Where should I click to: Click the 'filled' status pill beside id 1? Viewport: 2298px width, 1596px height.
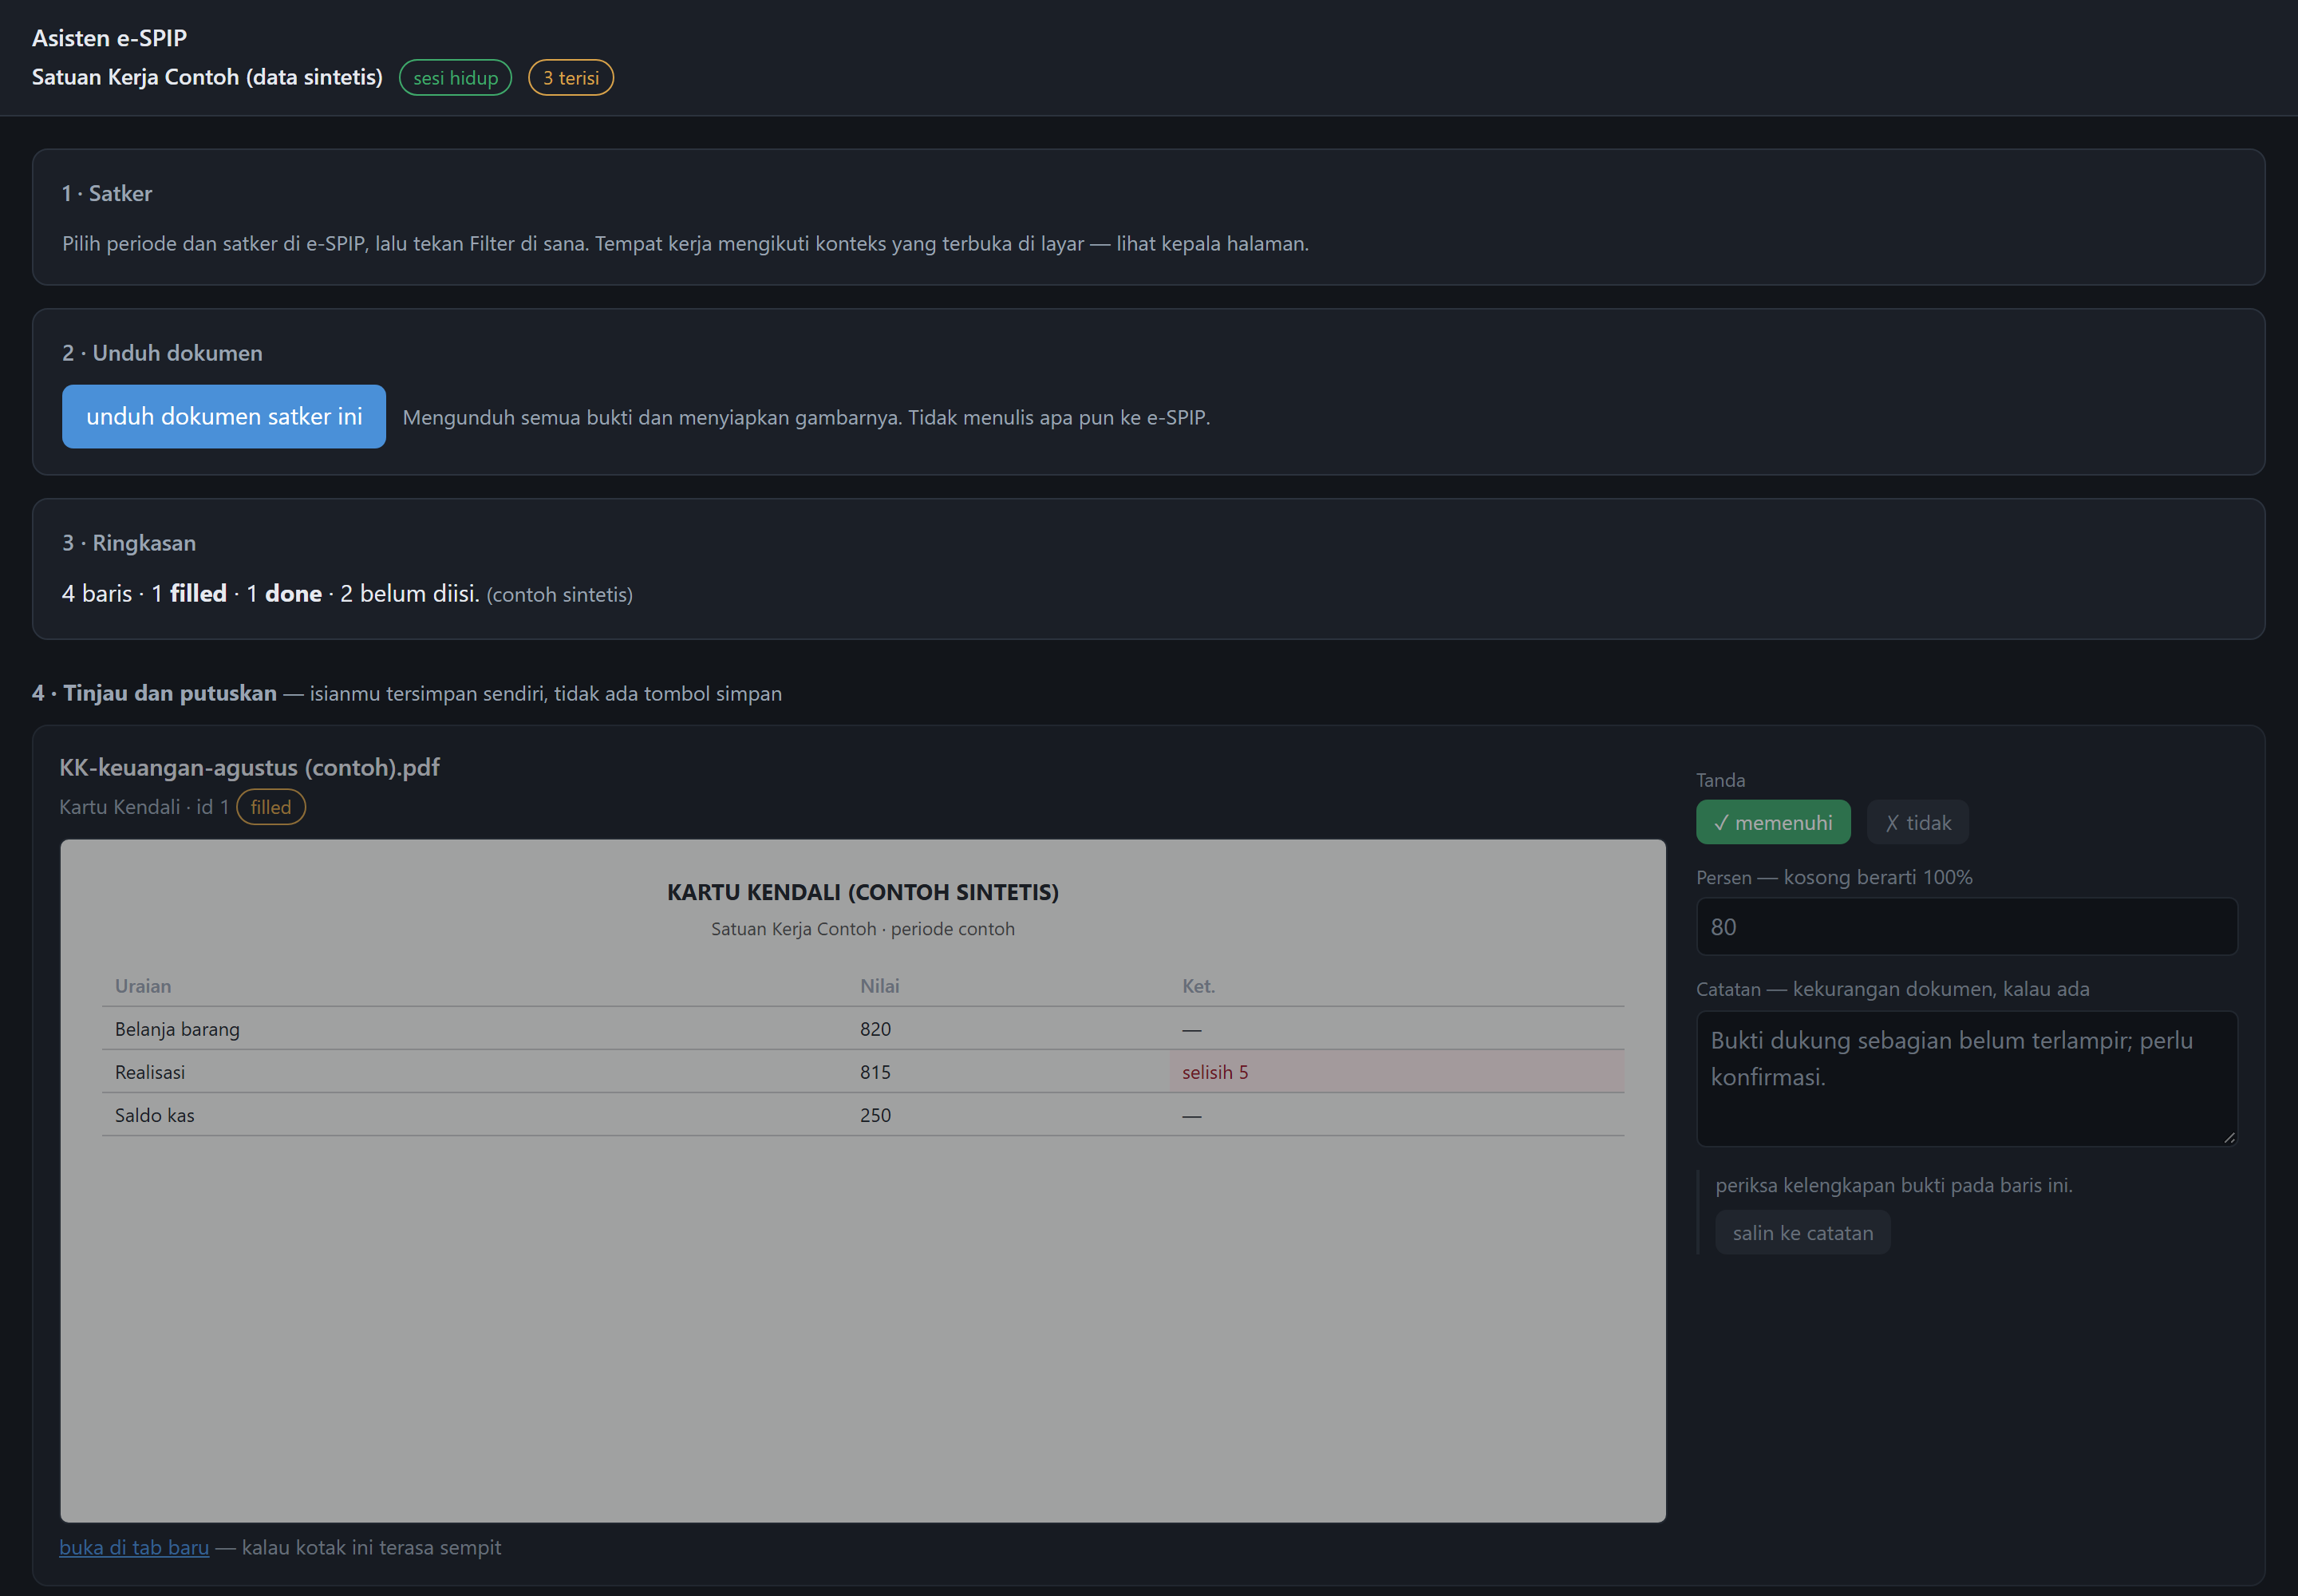click(x=270, y=807)
